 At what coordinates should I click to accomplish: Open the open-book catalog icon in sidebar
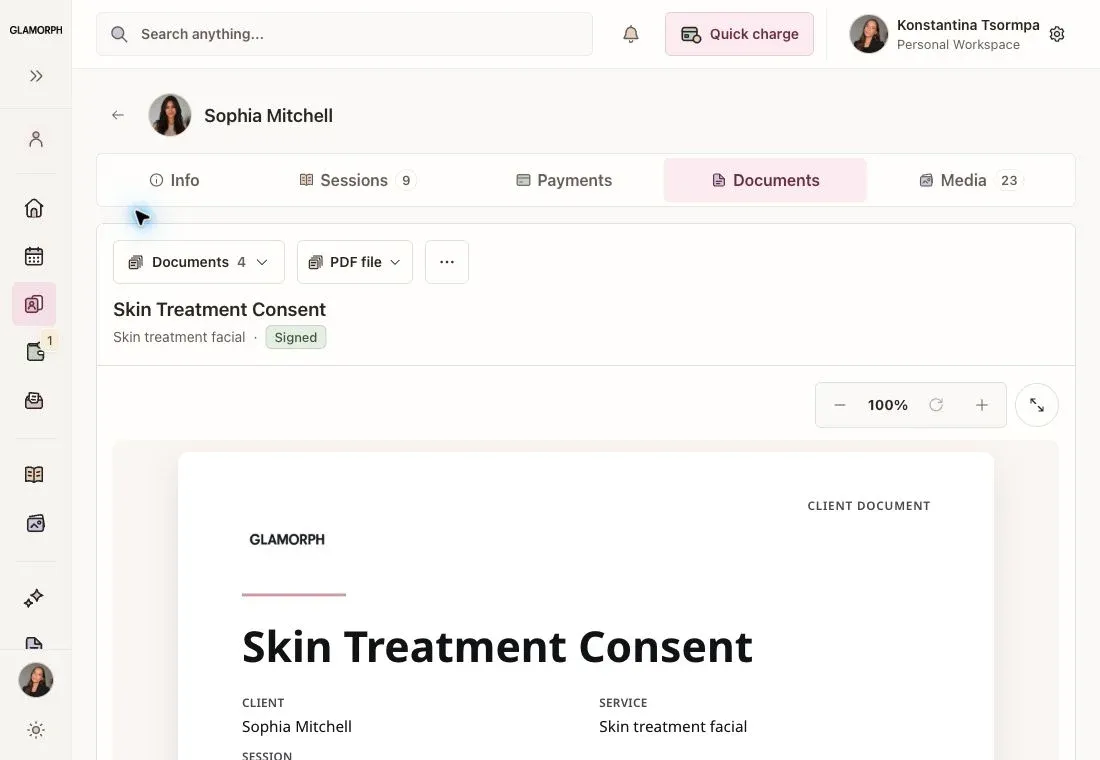pos(34,474)
